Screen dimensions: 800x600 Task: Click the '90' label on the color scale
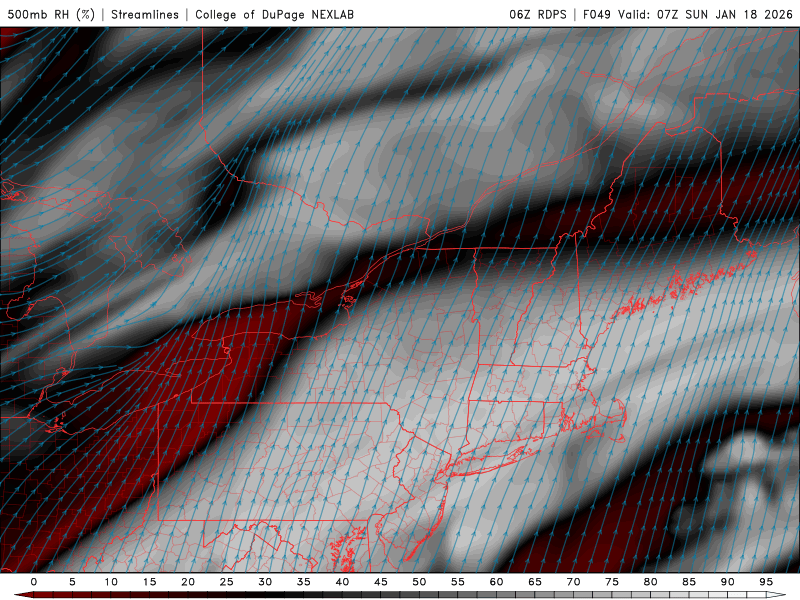click(727, 582)
